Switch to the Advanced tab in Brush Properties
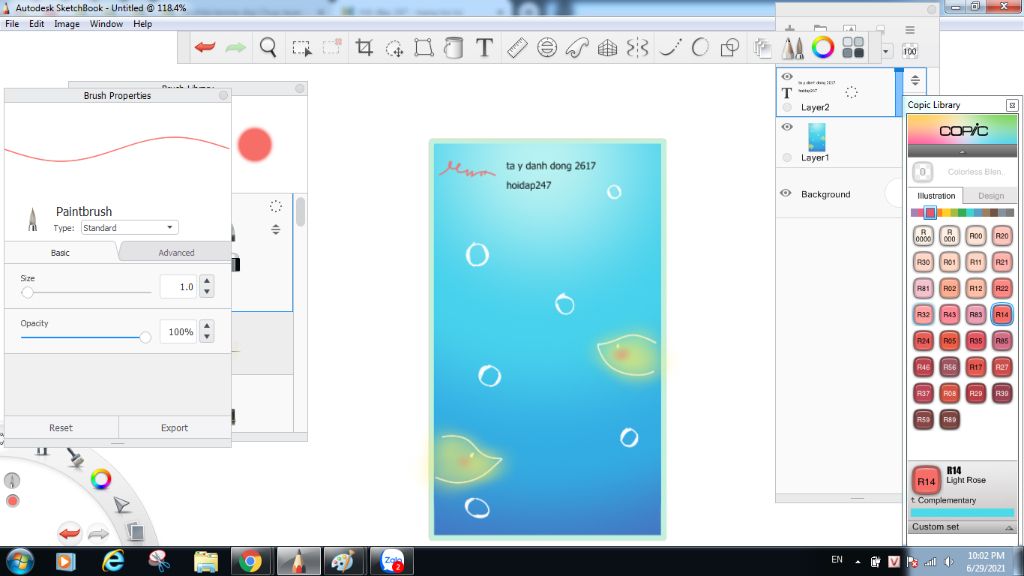 click(176, 253)
